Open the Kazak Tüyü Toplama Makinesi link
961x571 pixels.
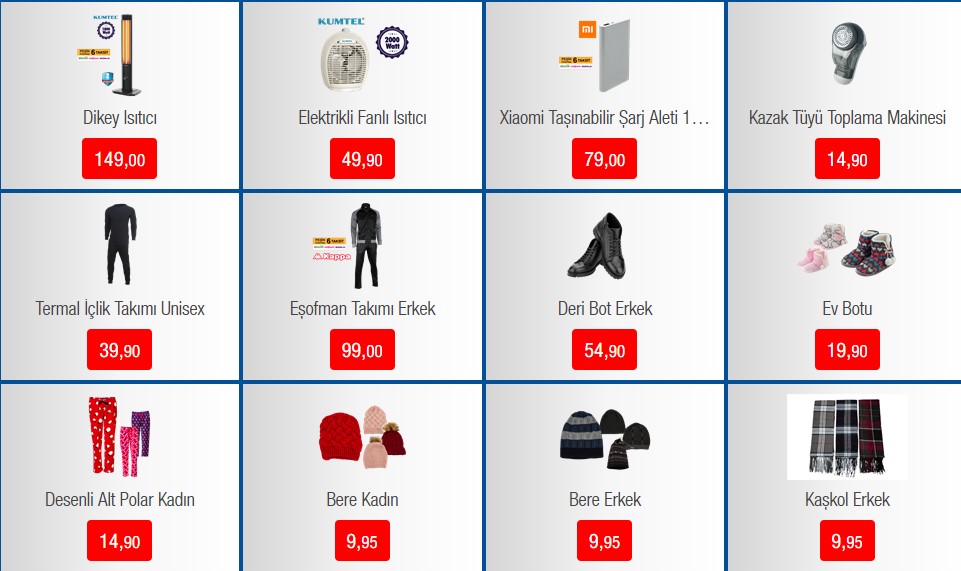(x=847, y=118)
